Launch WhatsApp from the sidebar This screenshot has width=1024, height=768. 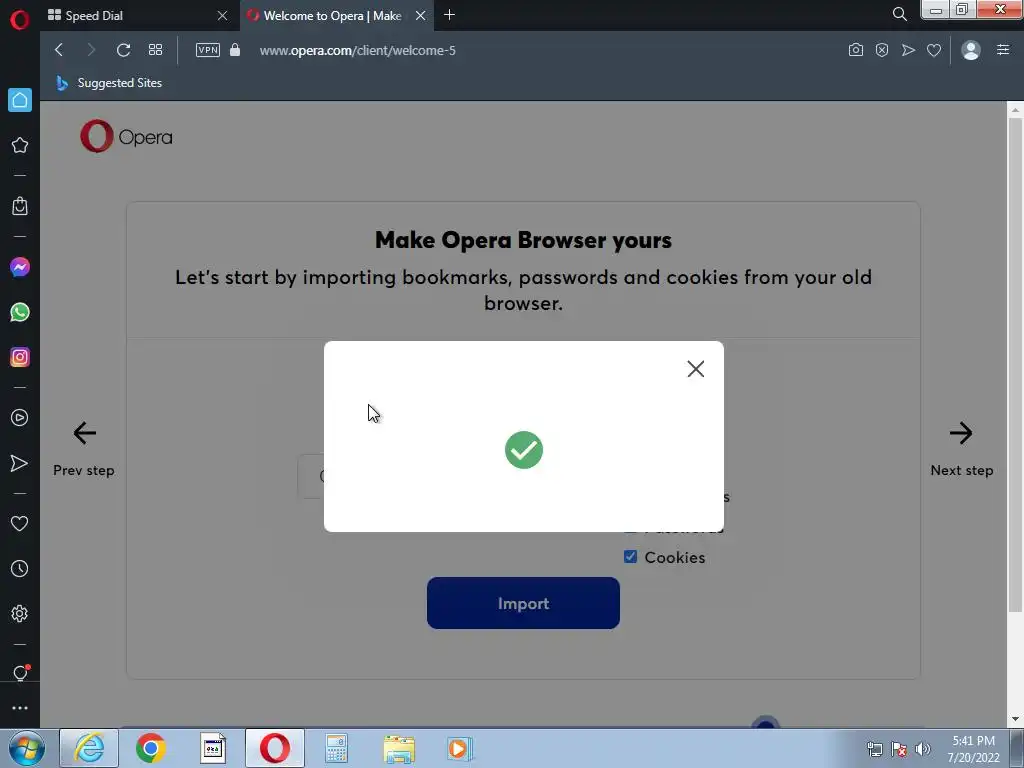[20, 312]
